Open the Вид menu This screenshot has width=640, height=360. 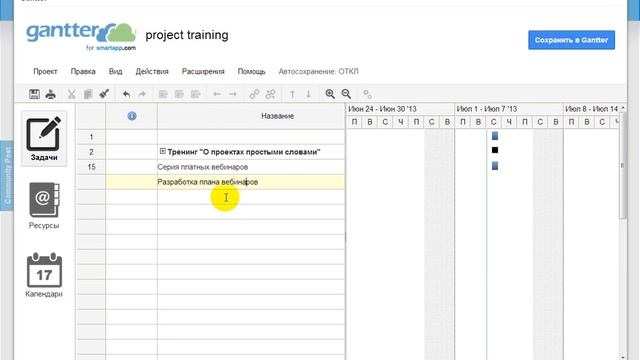coord(116,71)
